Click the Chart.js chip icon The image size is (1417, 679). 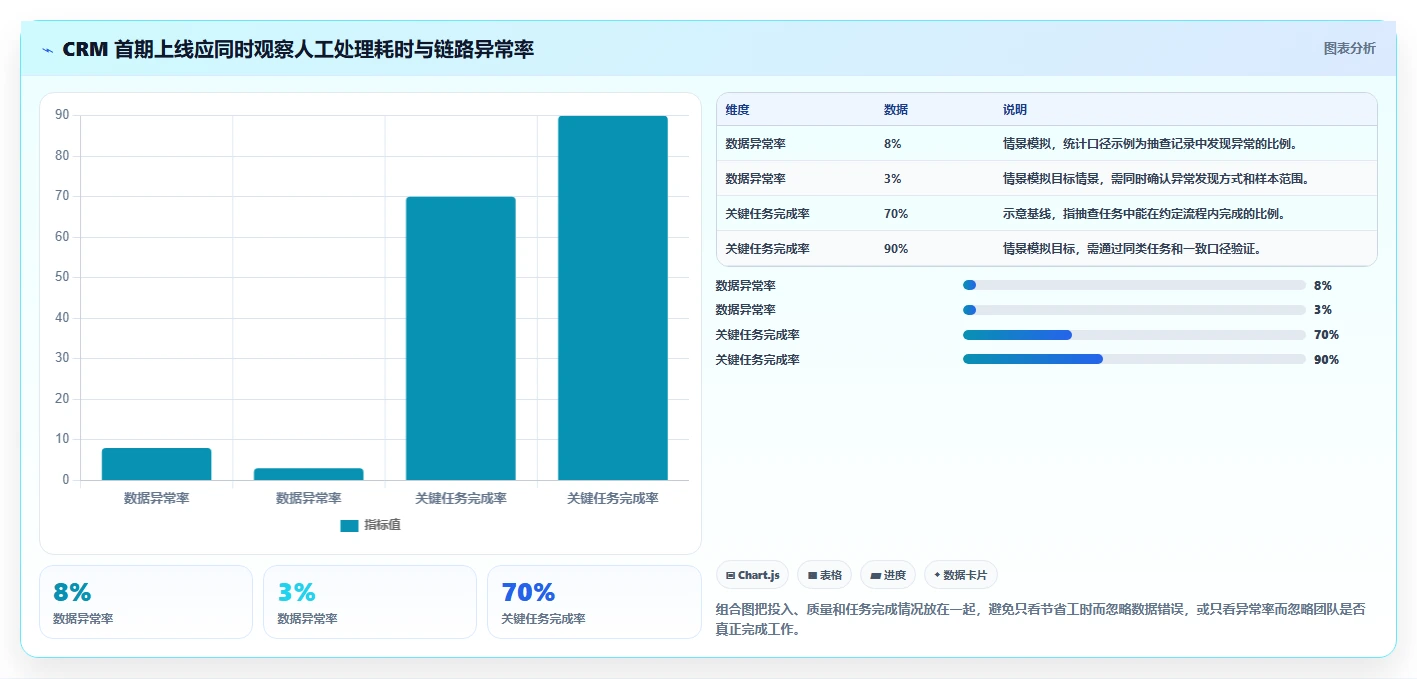(731, 575)
